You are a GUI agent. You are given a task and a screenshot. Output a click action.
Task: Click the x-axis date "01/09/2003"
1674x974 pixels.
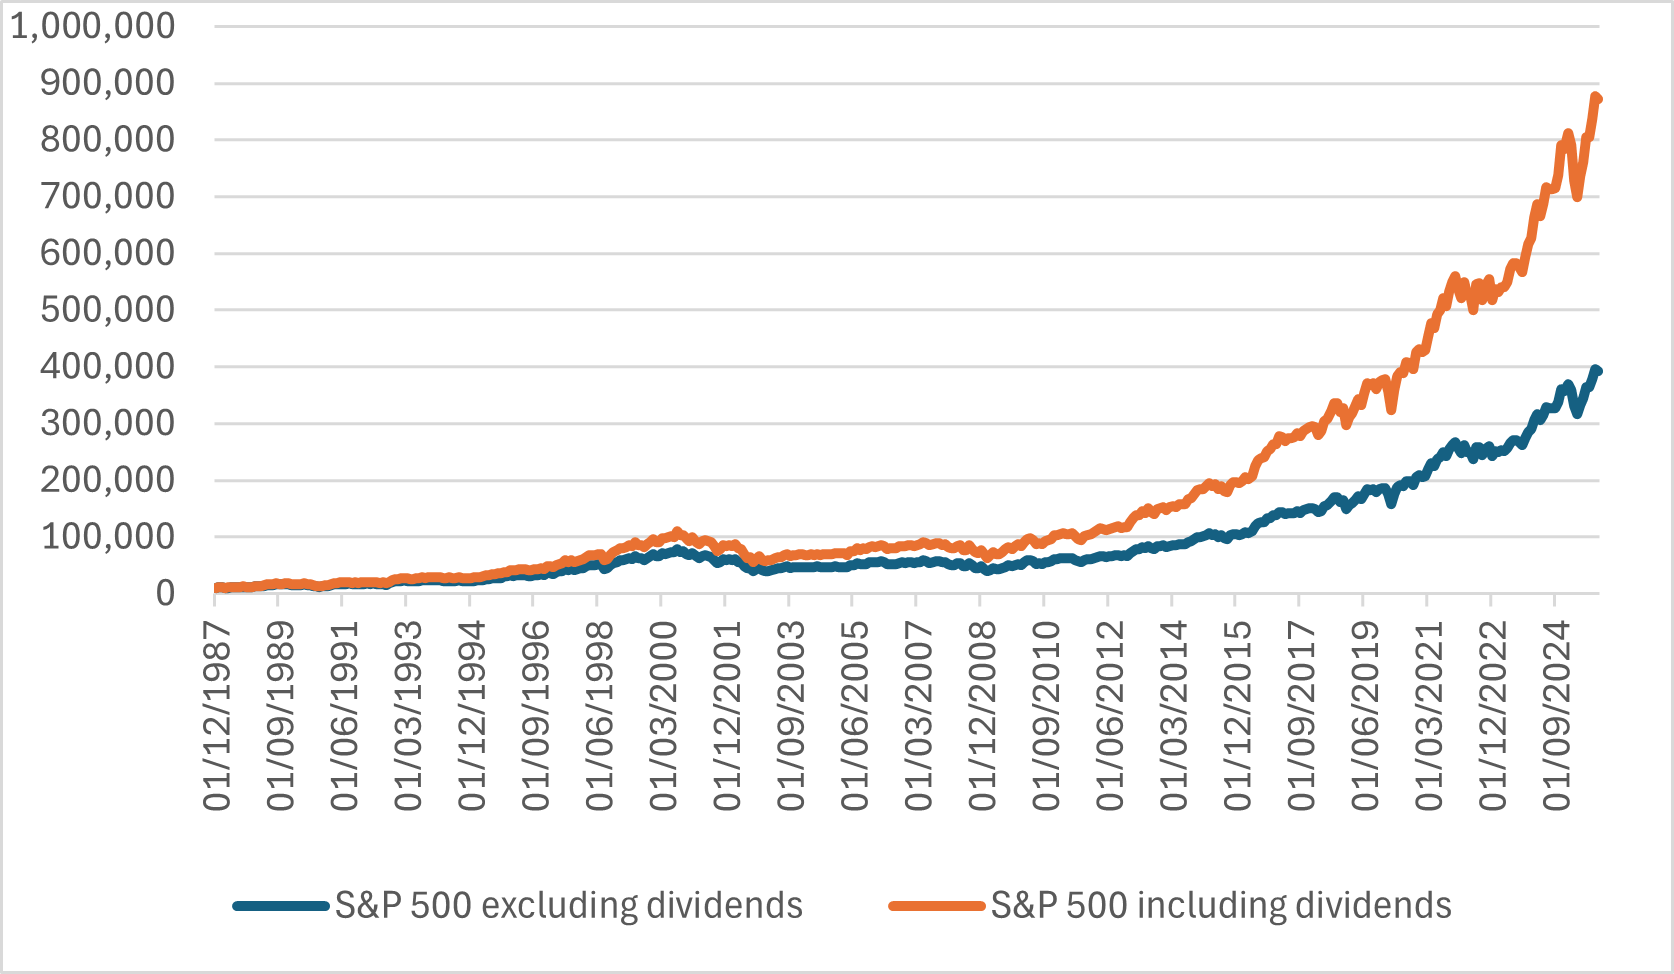[791, 716]
